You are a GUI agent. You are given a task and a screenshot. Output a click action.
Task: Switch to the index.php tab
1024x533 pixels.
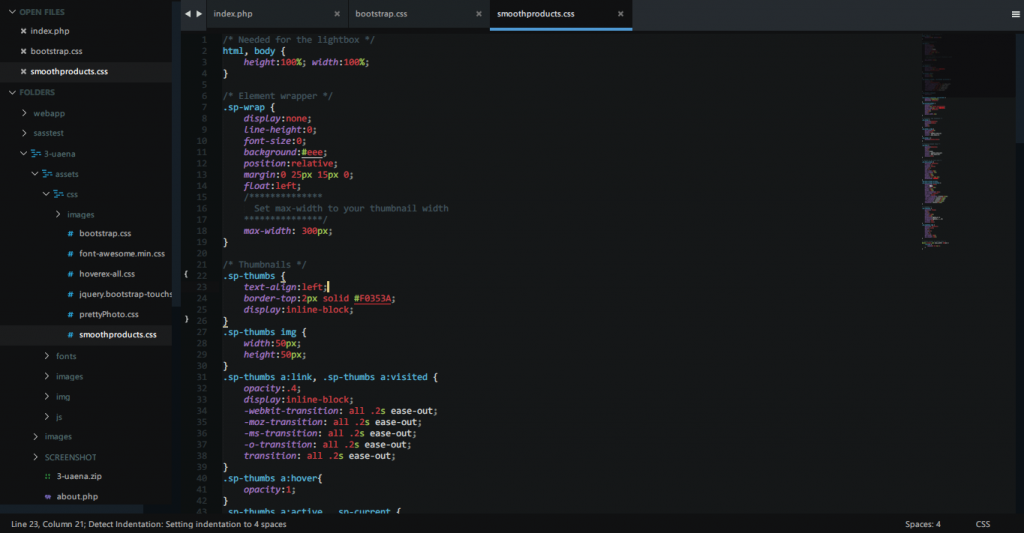tap(232, 14)
